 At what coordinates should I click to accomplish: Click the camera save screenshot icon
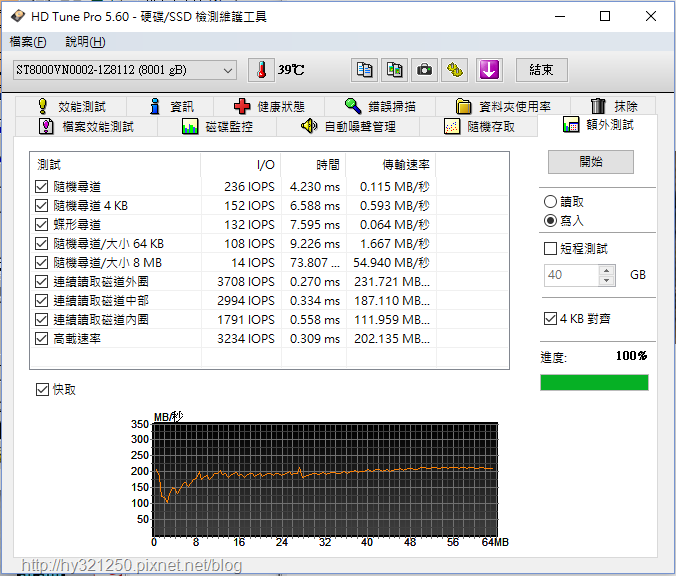click(x=425, y=70)
